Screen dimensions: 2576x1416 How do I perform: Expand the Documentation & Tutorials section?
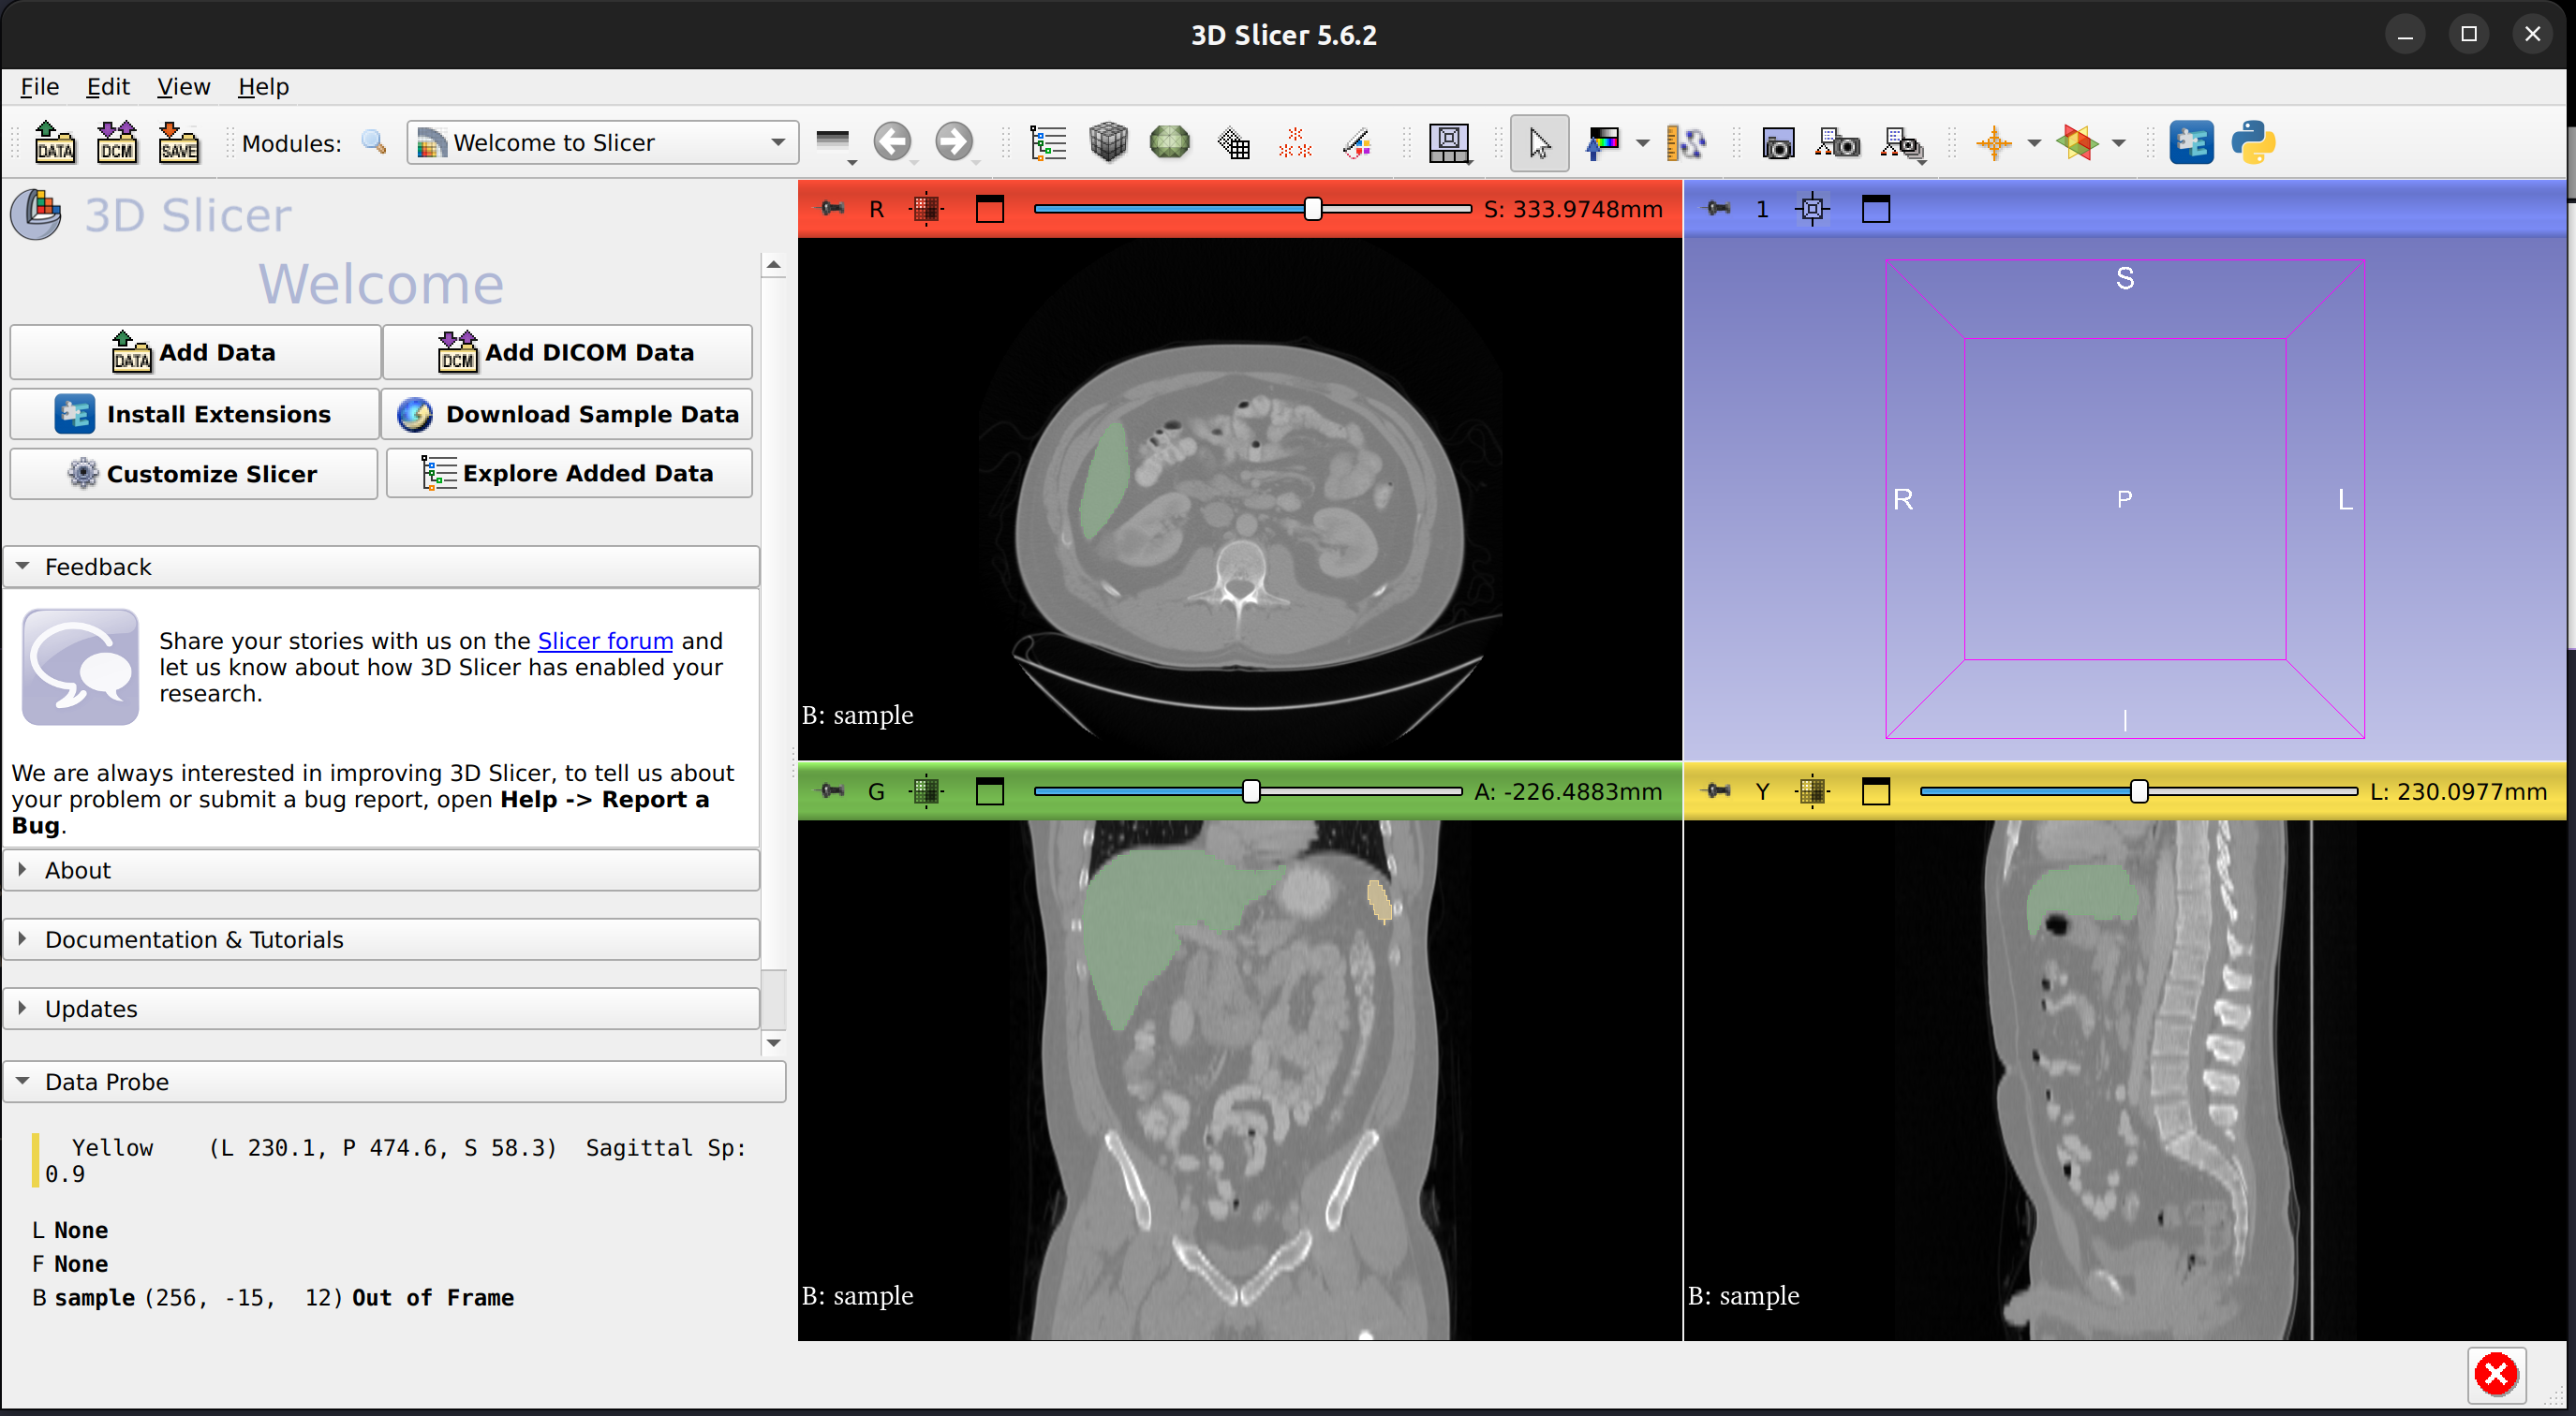[x=381, y=939]
